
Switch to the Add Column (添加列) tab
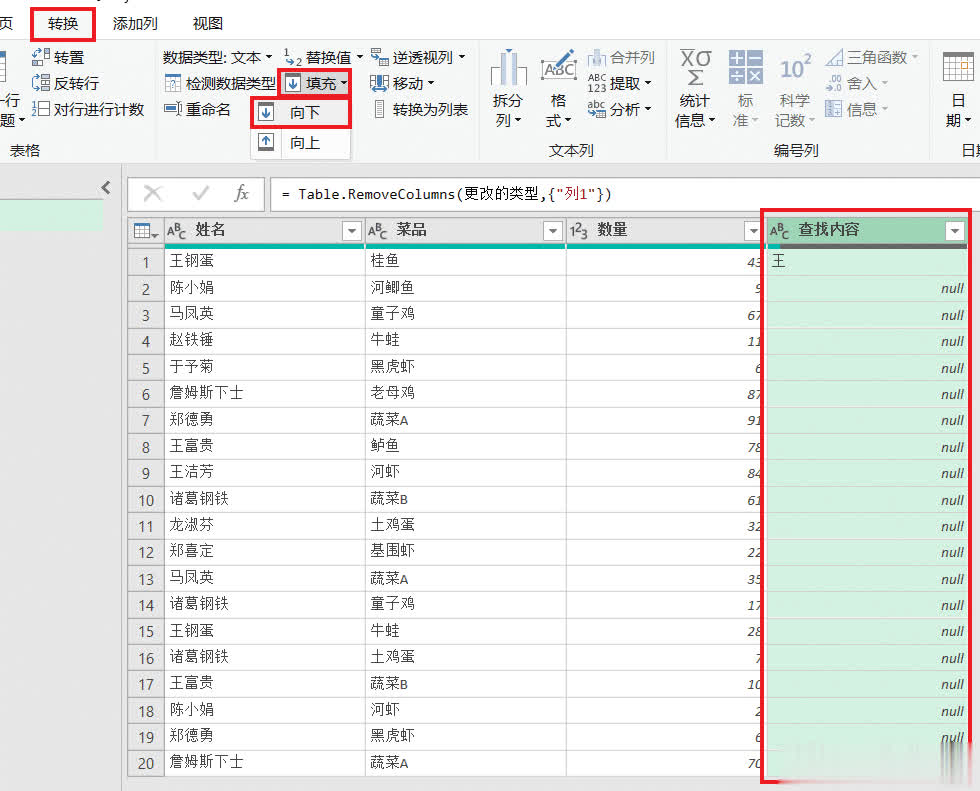pyautogui.click(x=134, y=23)
